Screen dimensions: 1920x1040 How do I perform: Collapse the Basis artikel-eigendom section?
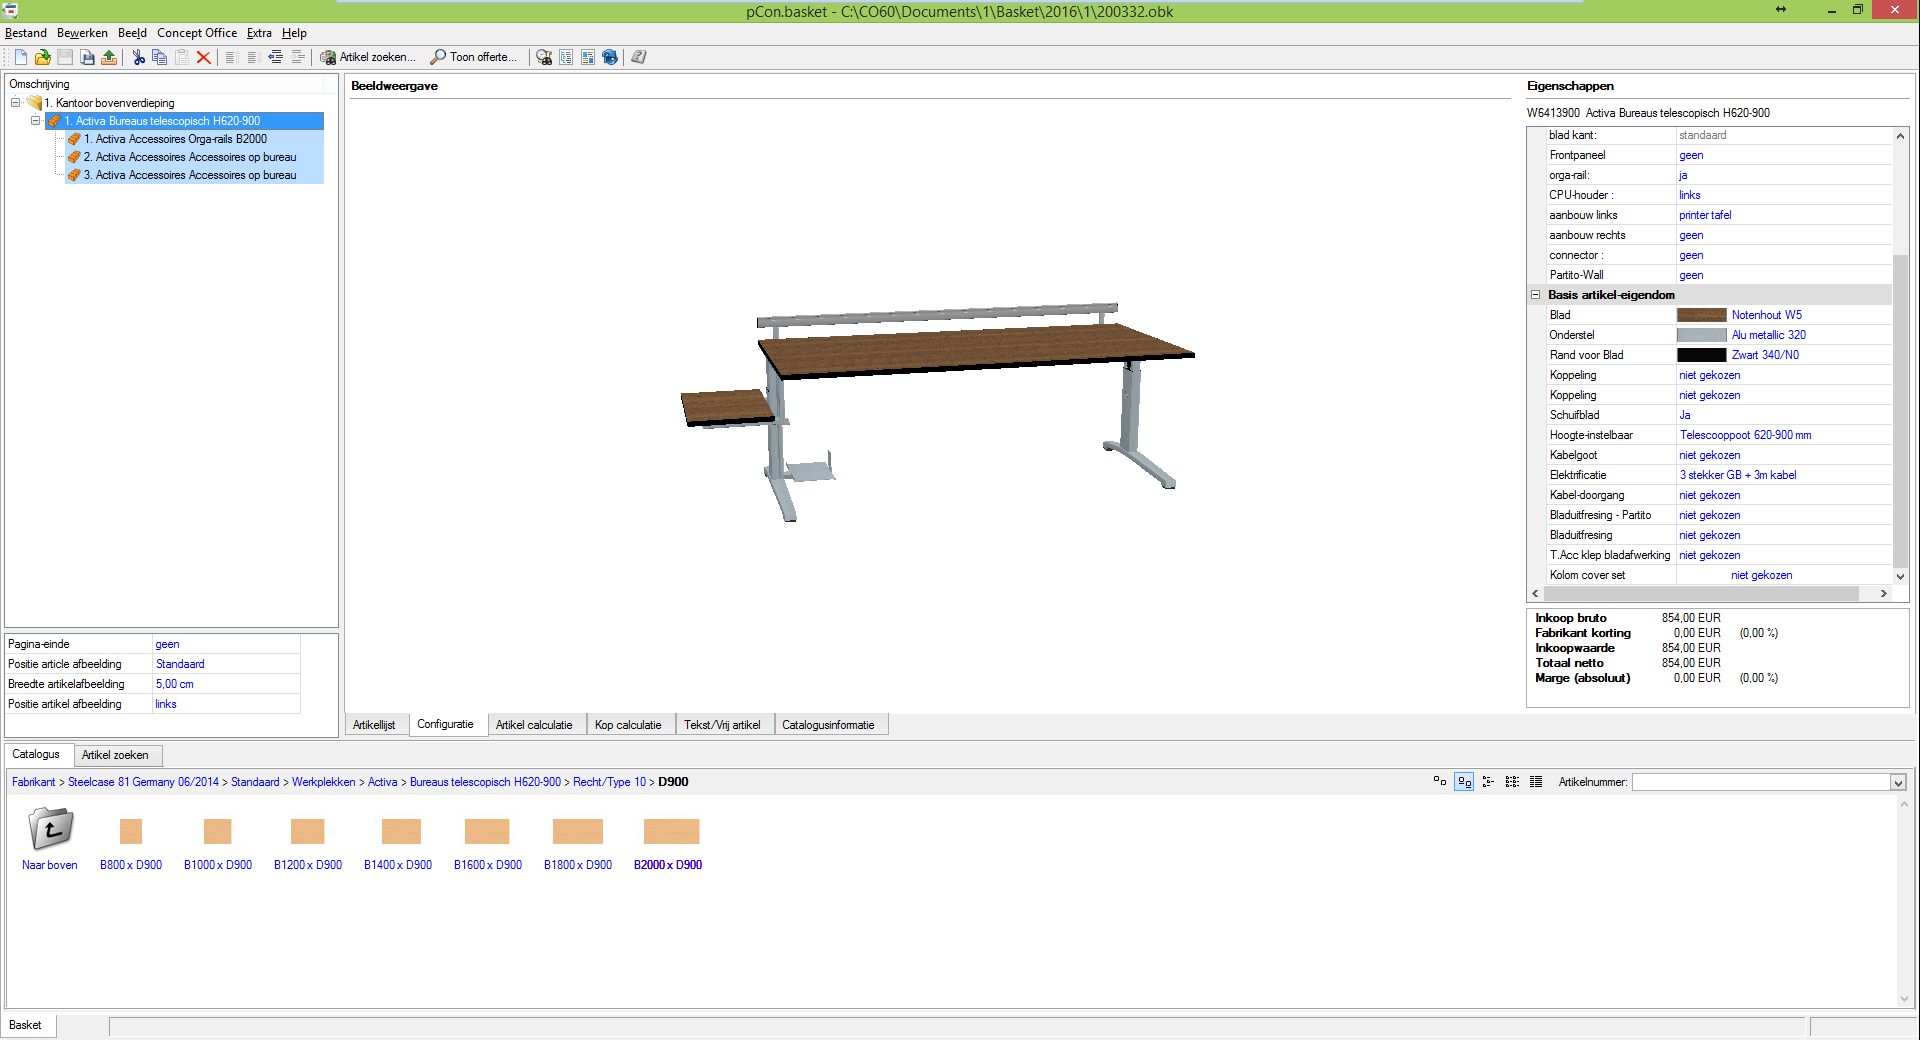(1536, 295)
